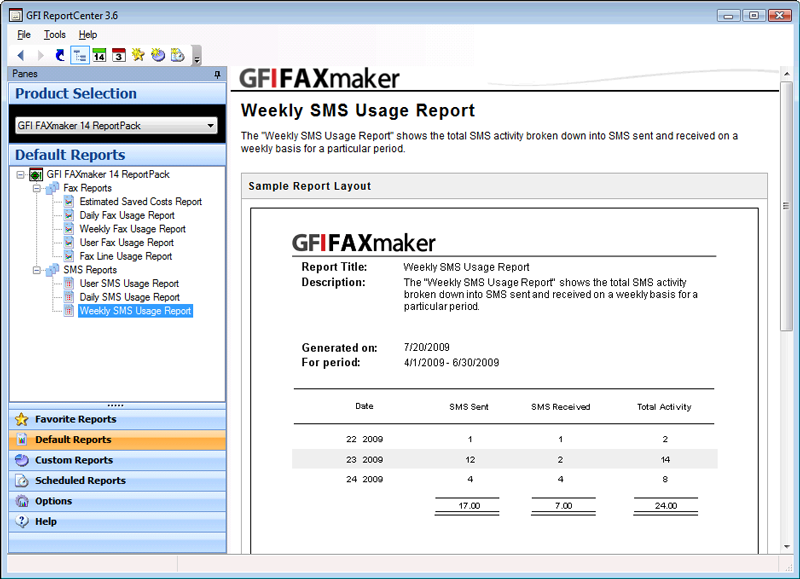
Task: Select Weekly SMS Usage Report in tree
Action: [135, 311]
